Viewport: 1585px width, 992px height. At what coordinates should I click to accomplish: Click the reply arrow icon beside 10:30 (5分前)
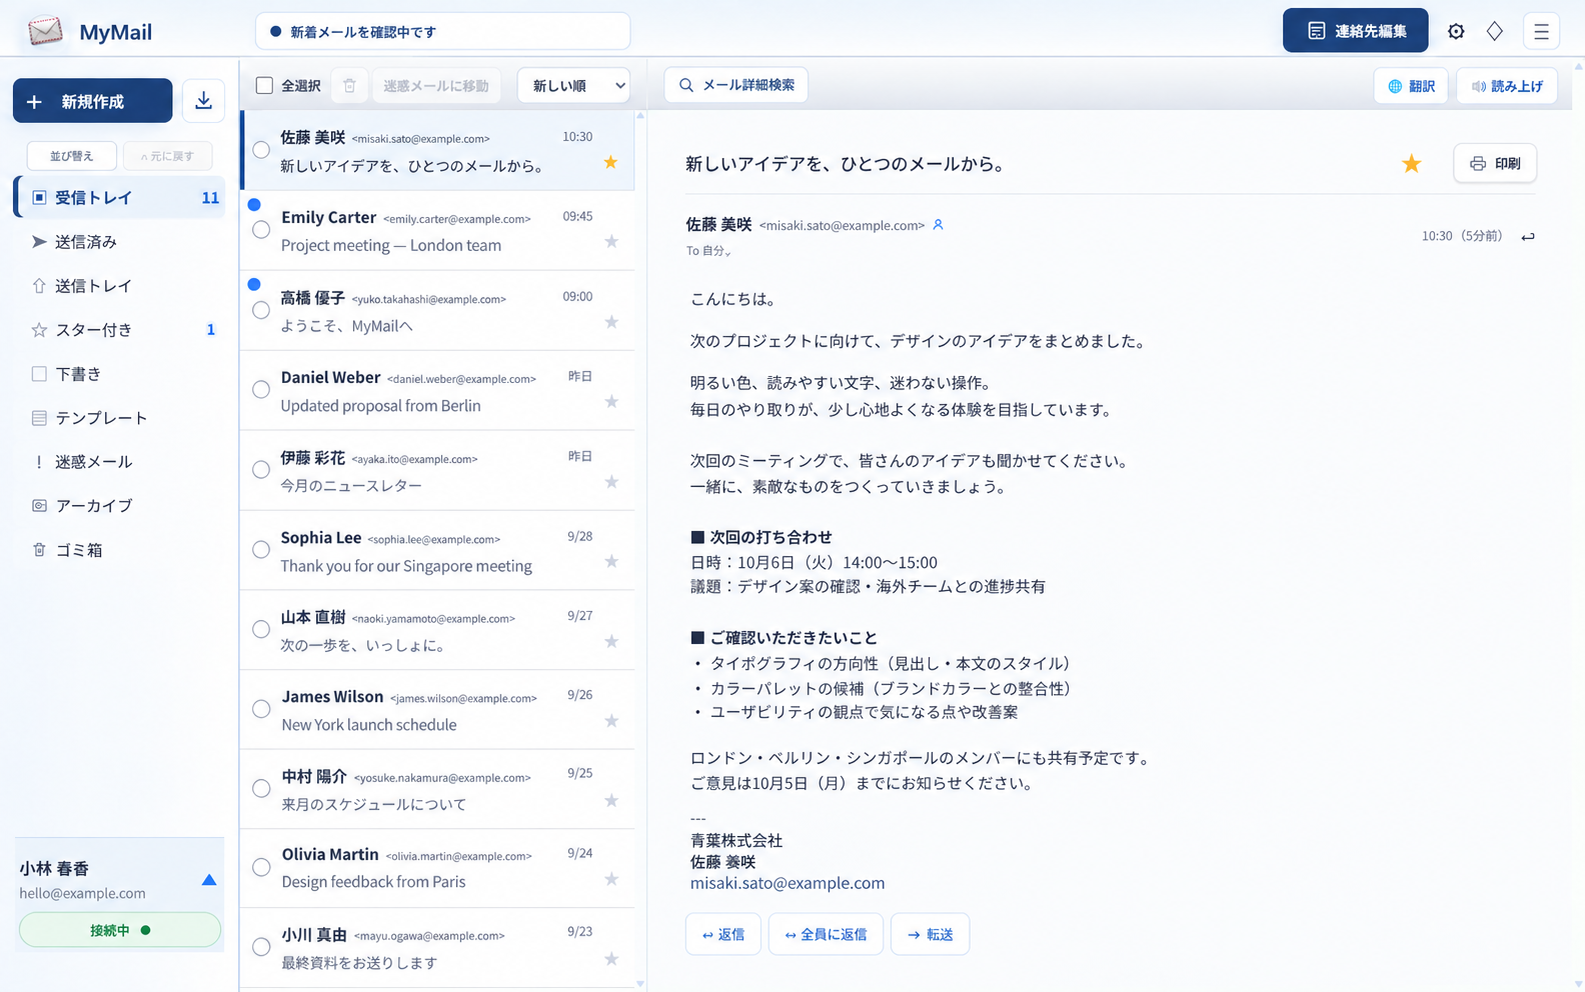click(x=1527, y=237)
